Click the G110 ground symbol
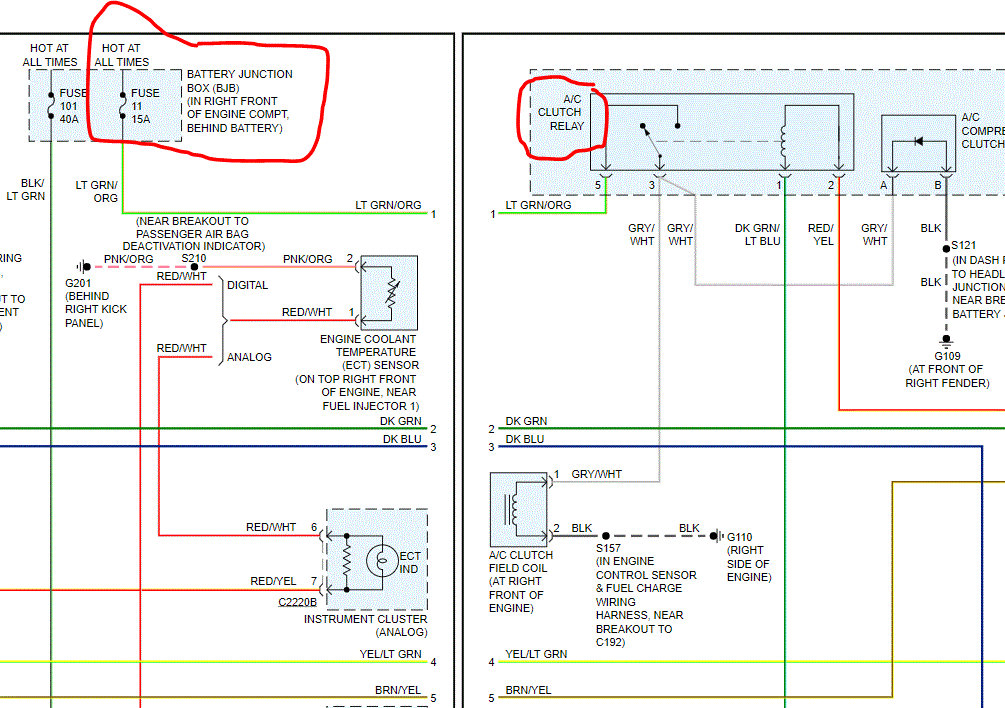This screenshot has height=708, width=1005. pyautogui.click(x=717, y=536)
